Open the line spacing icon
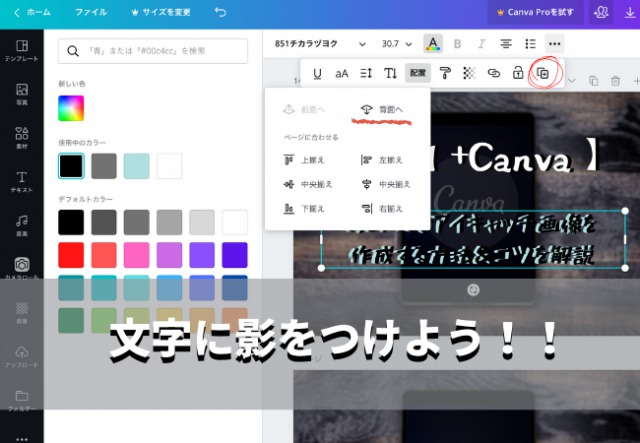This screenshot has width=640, height=443. tap(366, 73)
